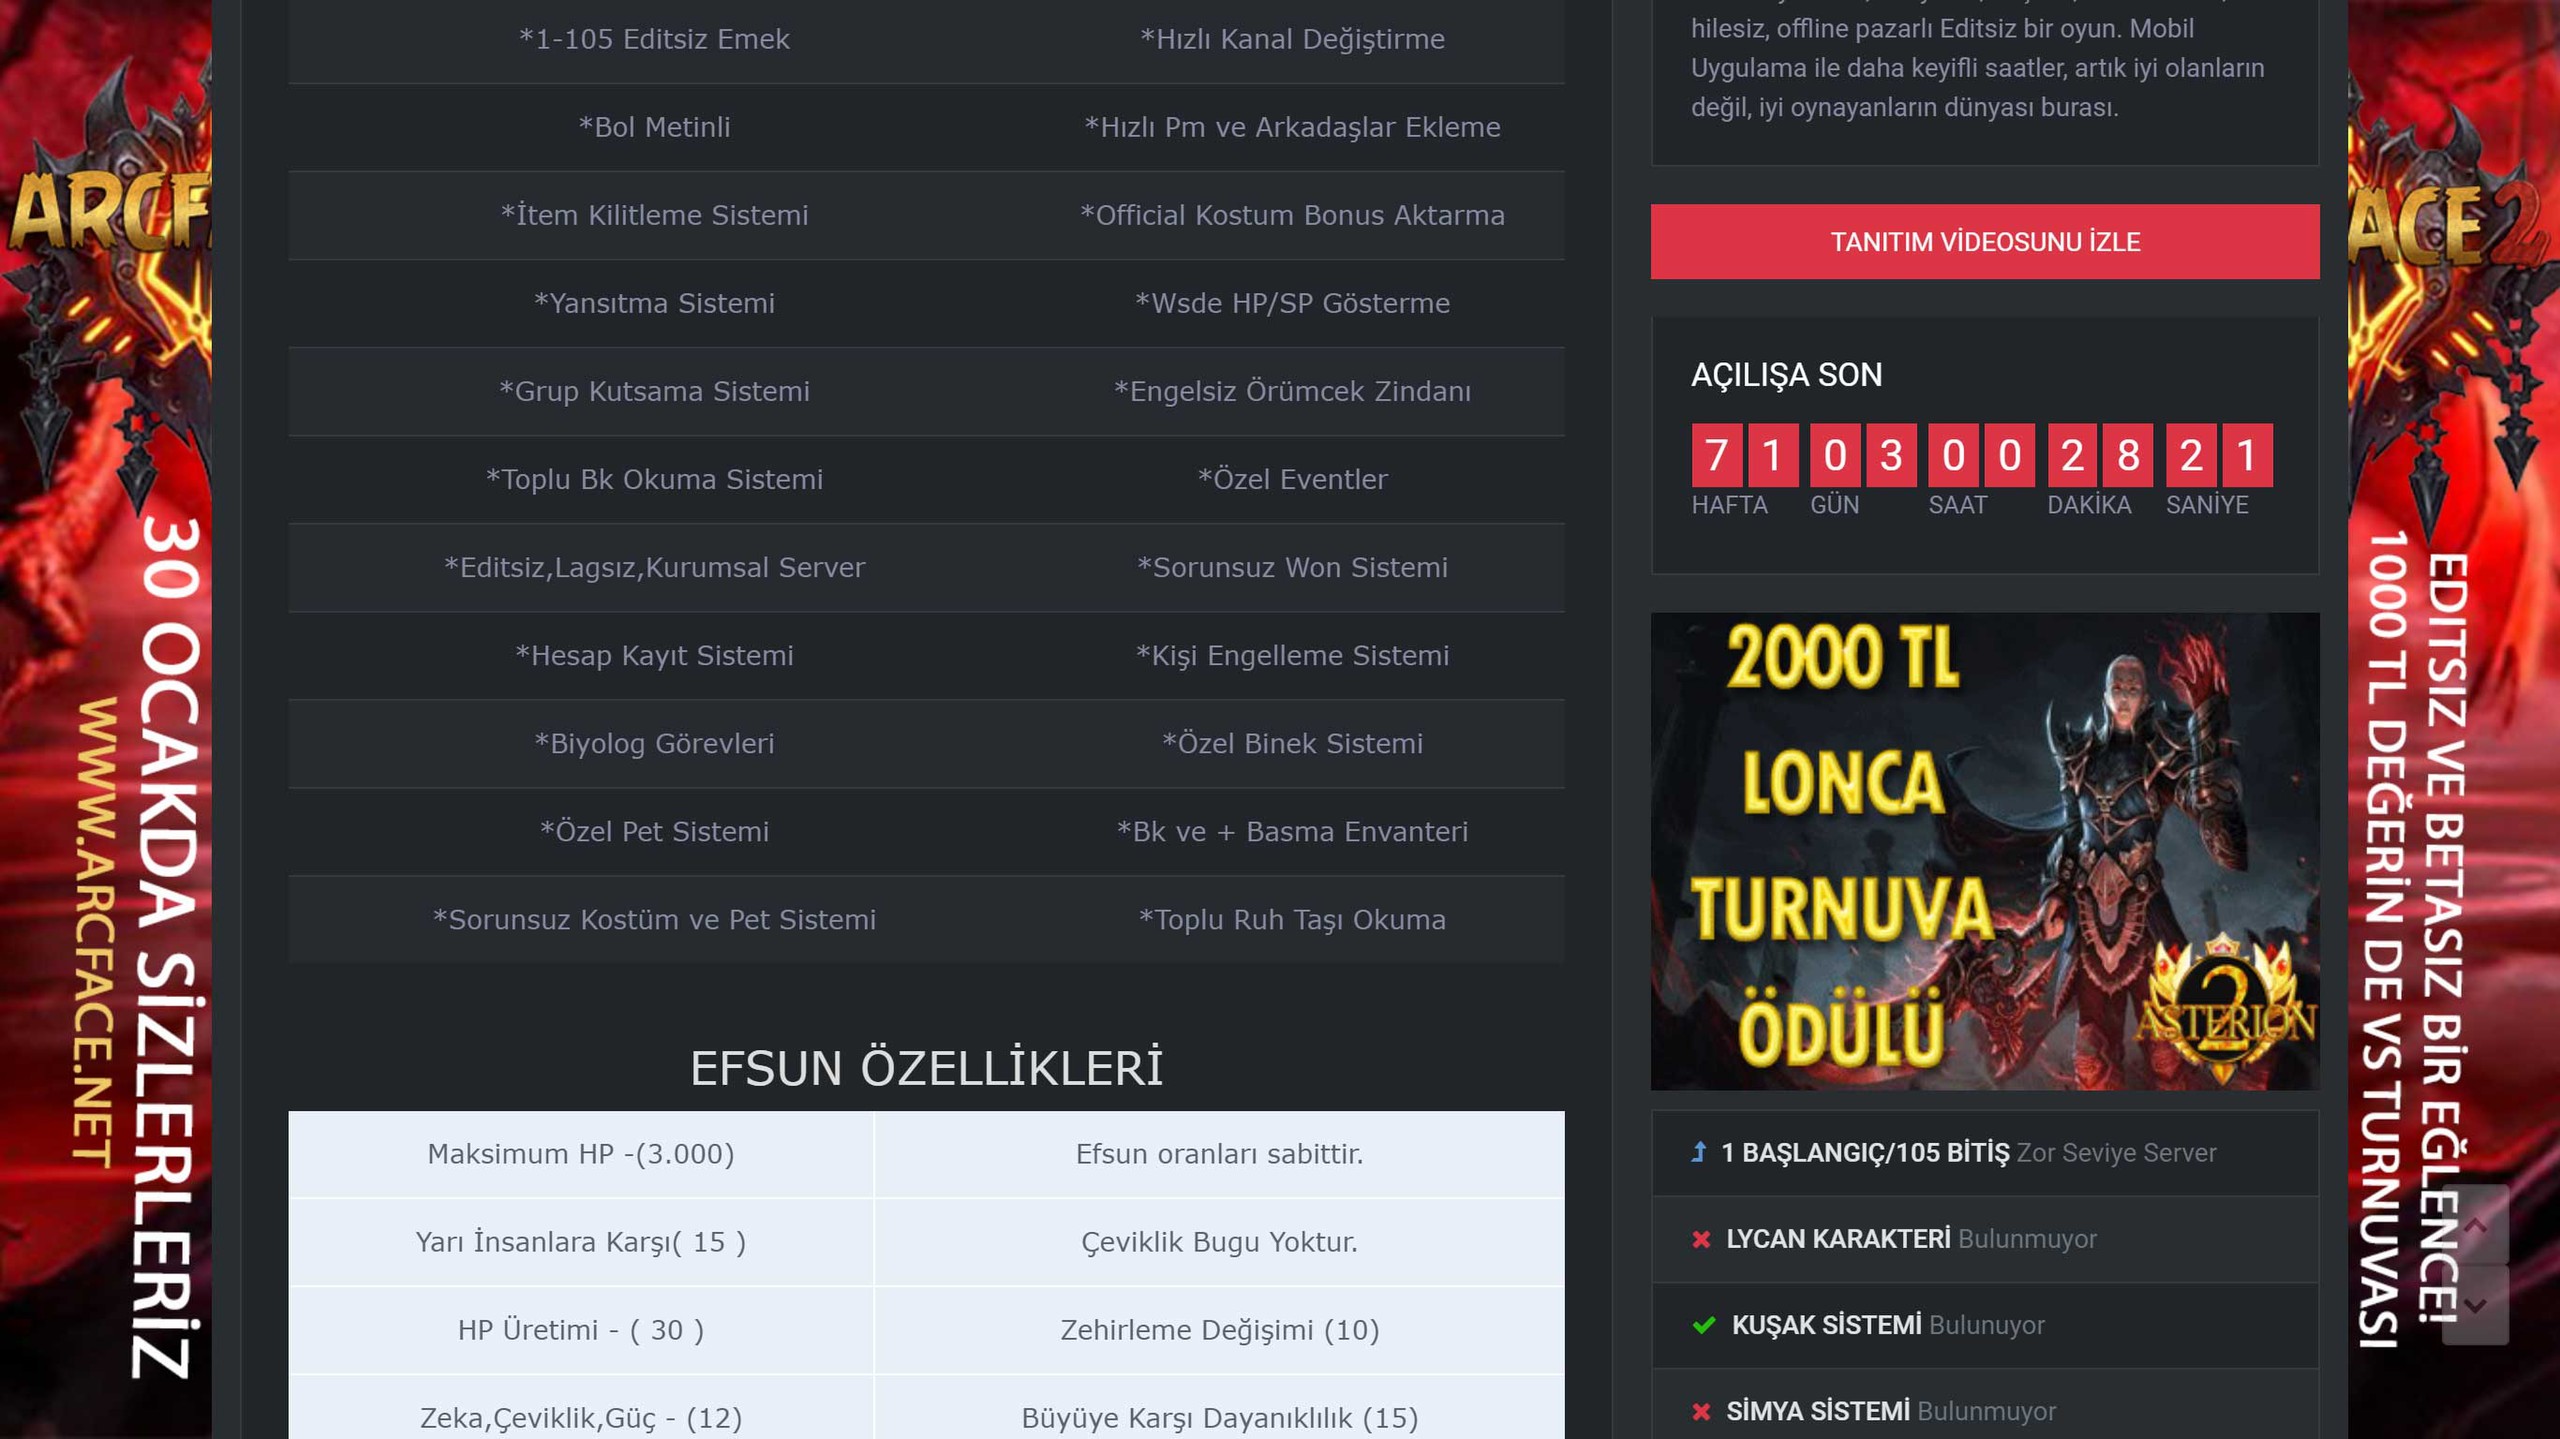Click the '*İtem Kilitleme Sistemi' cell

tap(654, 215)
